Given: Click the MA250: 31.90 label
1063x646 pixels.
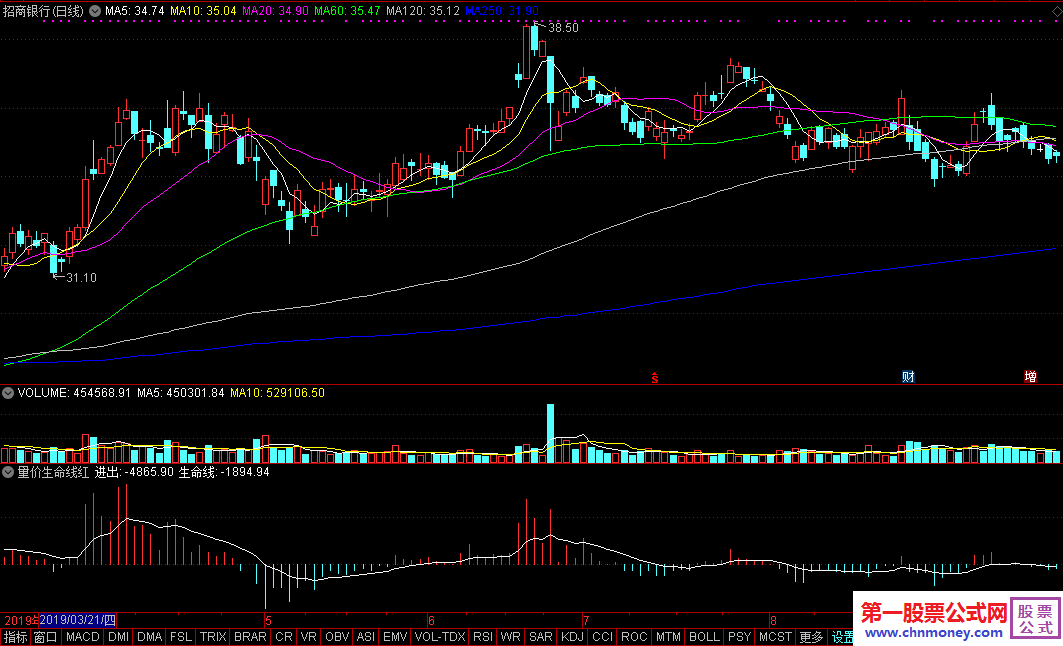Looking at the screenshot, I should point(502,11).
